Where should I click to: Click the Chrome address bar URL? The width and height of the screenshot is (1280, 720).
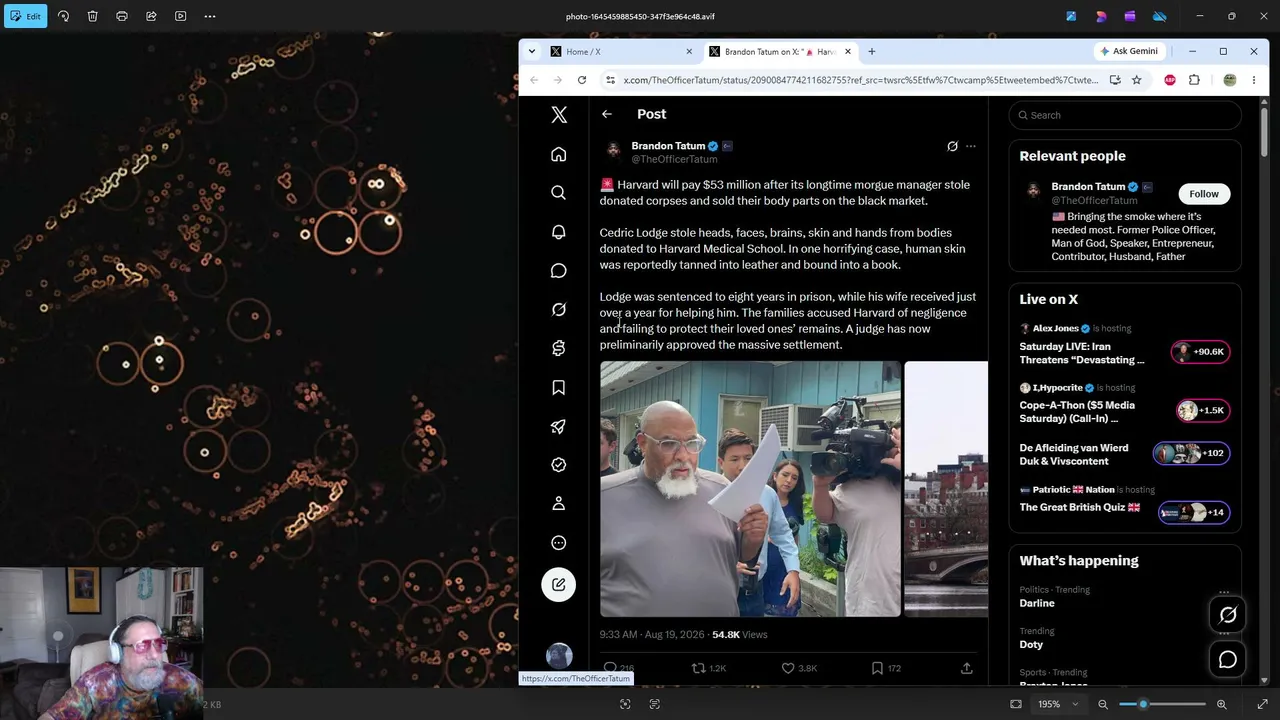tap(860, 80)
